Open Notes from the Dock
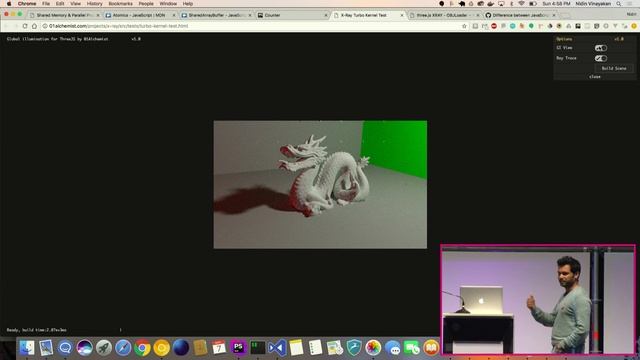640x360 pixels. 296,348
